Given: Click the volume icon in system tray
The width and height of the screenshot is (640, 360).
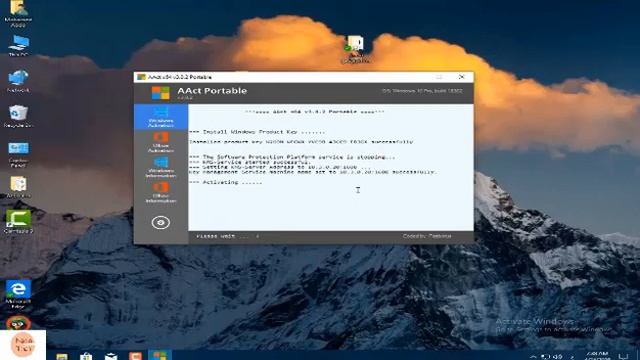Looking at the screenshot, I should 559,357.
